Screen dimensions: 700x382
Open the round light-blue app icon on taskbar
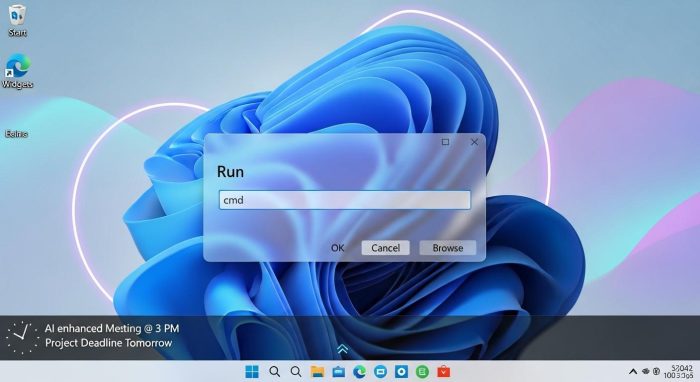380,371
